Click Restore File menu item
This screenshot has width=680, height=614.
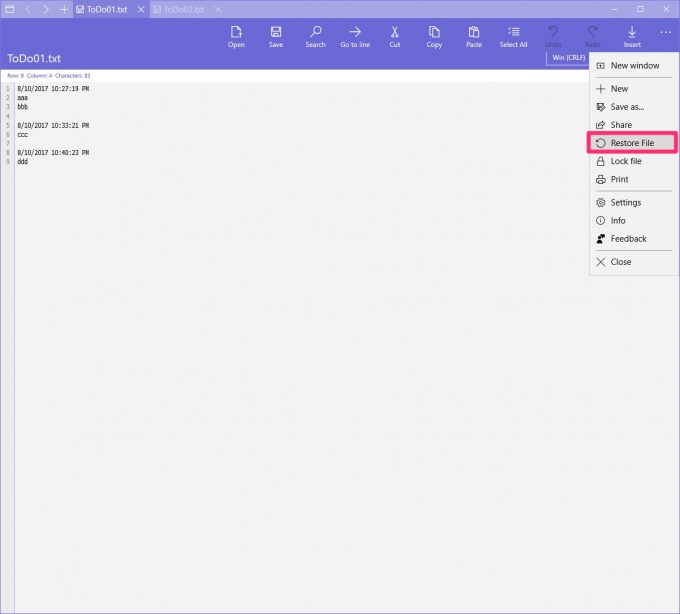tap(633, 143)
